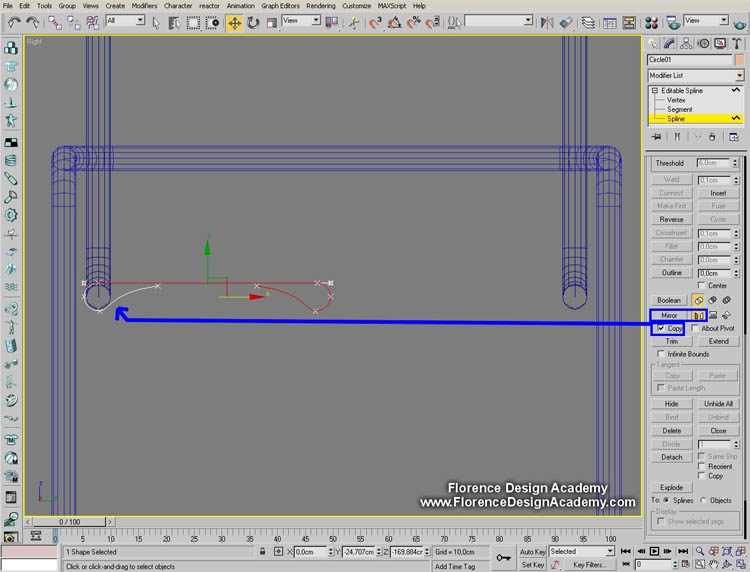
Task: Select the Move tool in toolbar
Action: [x=234, y=21]
